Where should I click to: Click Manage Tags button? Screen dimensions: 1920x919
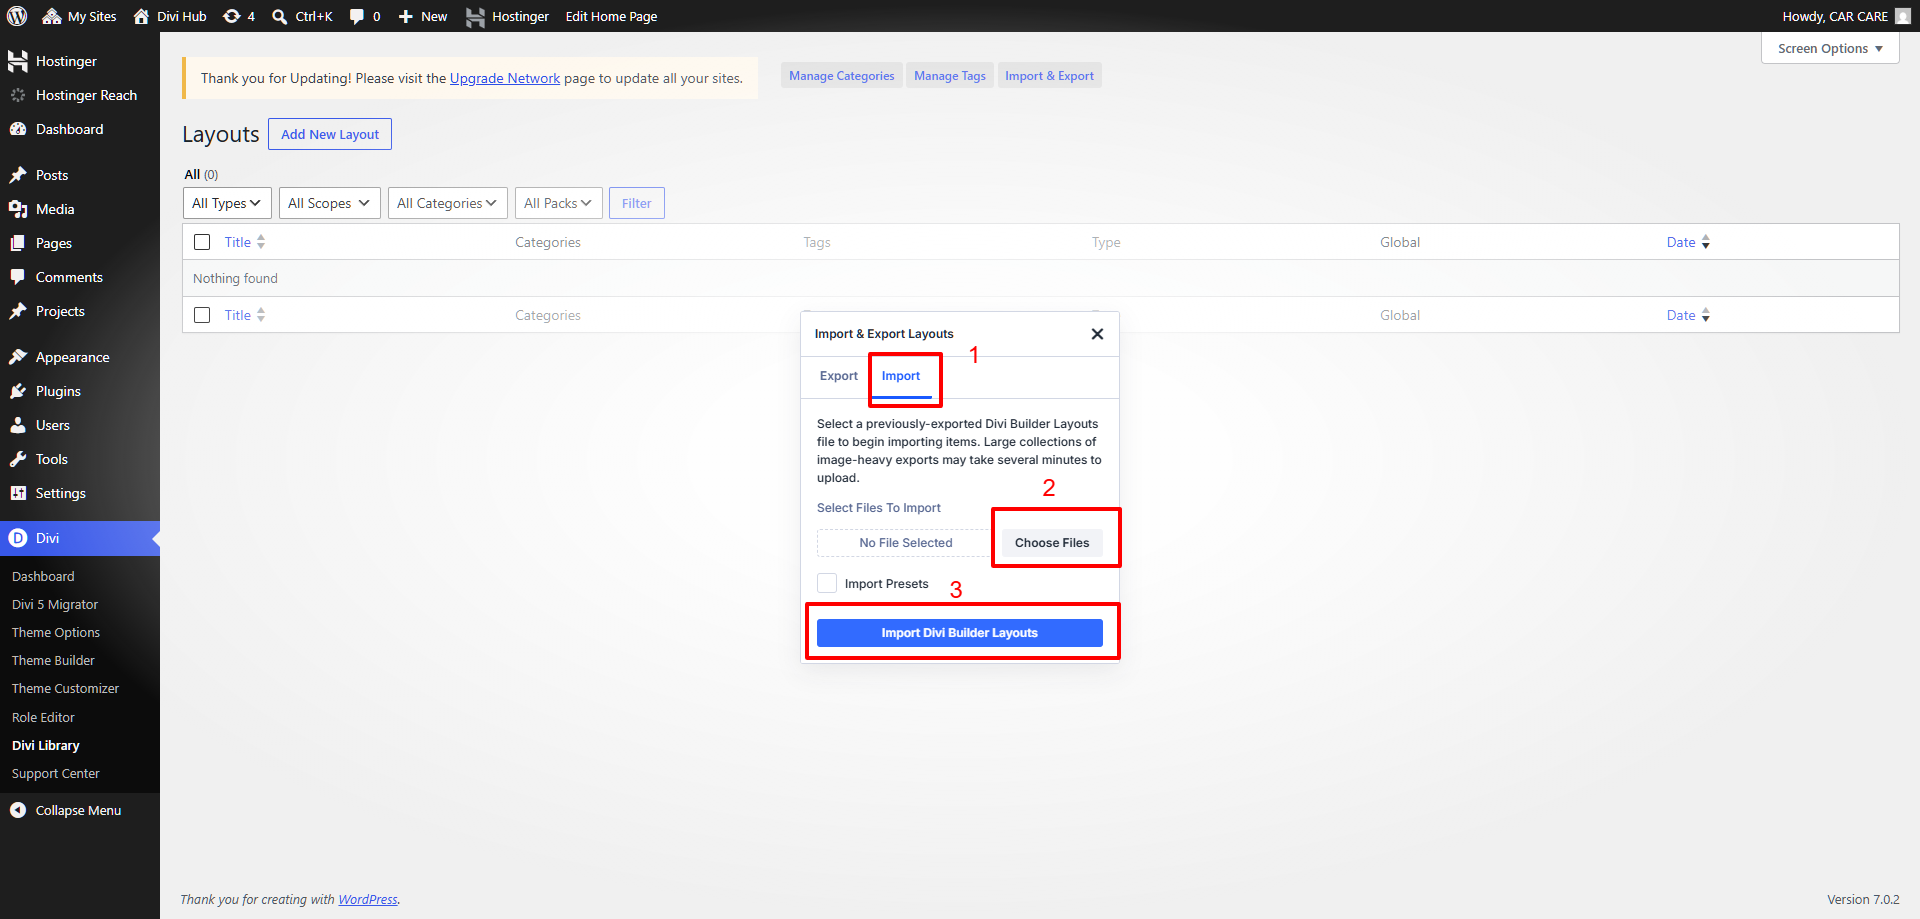(950, 76)
